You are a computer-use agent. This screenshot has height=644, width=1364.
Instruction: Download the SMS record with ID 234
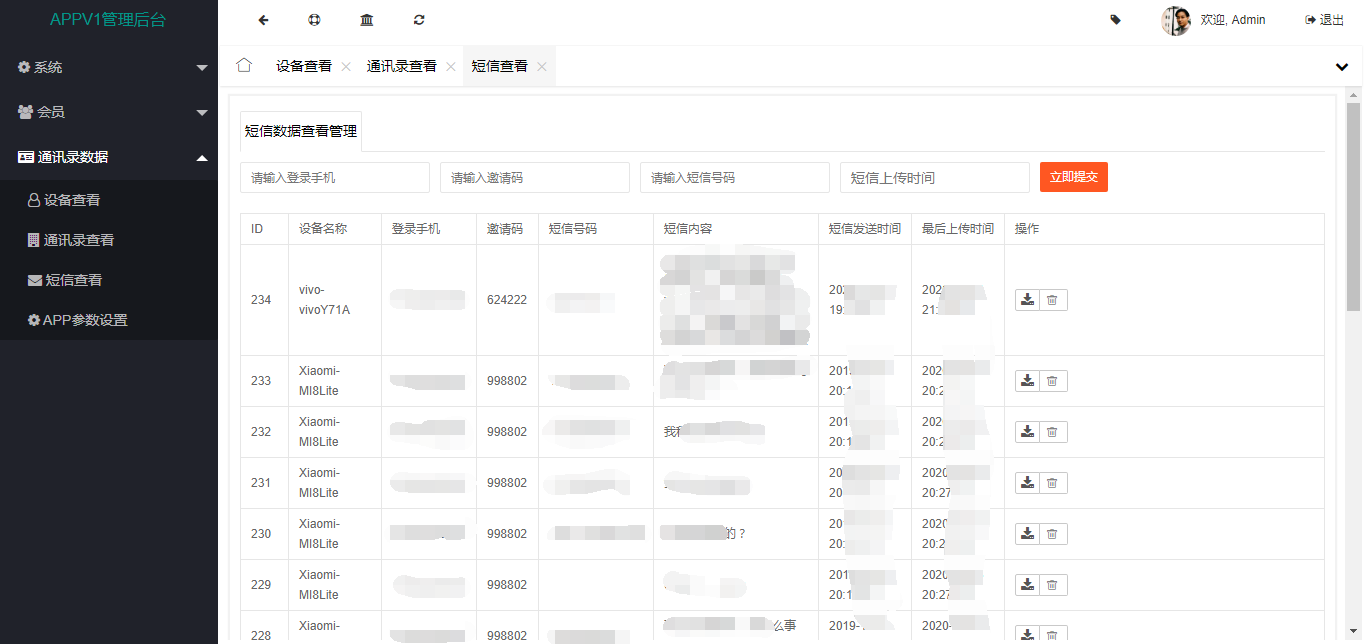coord(1027,300)
